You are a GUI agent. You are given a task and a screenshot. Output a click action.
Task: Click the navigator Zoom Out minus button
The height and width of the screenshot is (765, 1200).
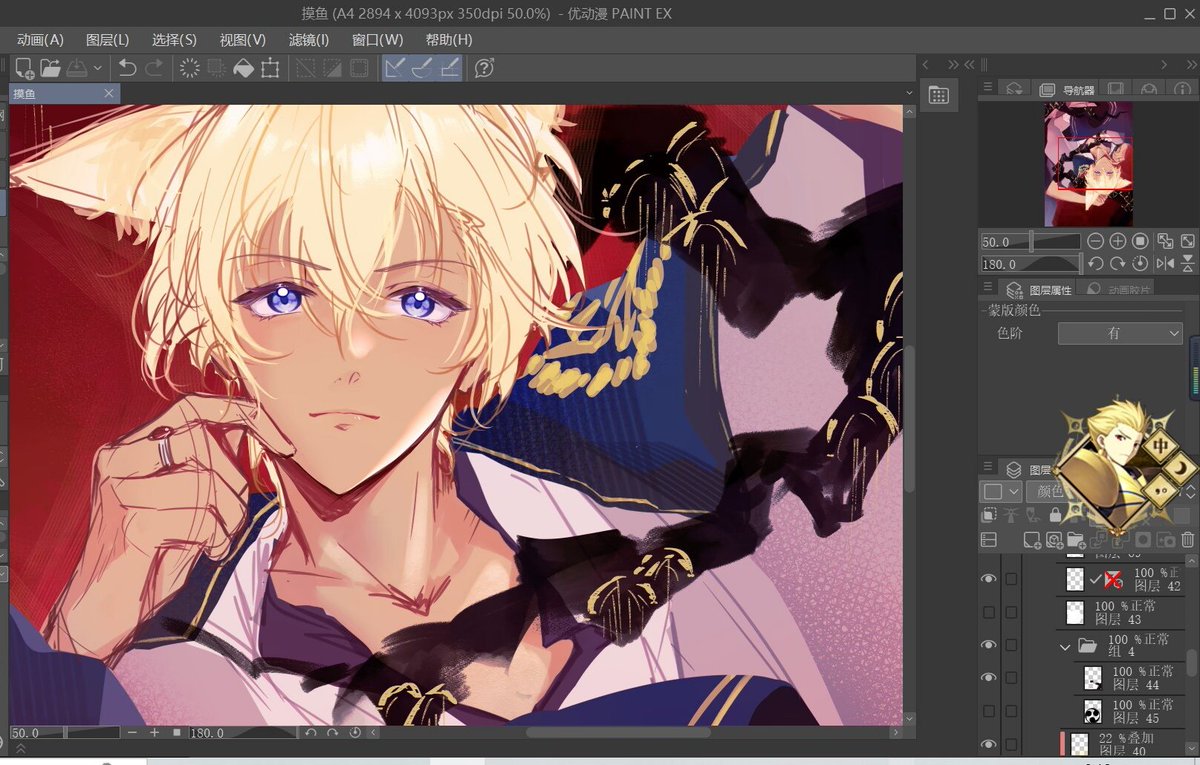coord(1096,241)
